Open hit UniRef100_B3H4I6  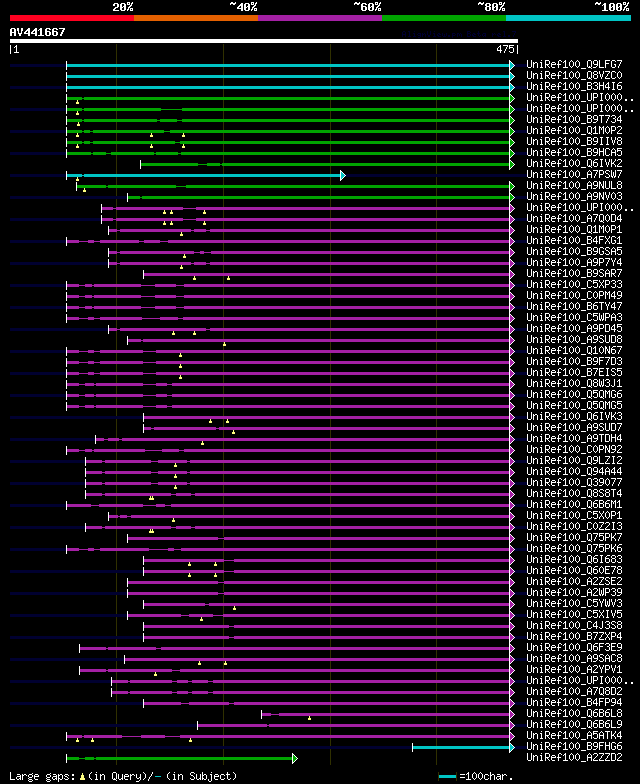click(x=574, y=86)
